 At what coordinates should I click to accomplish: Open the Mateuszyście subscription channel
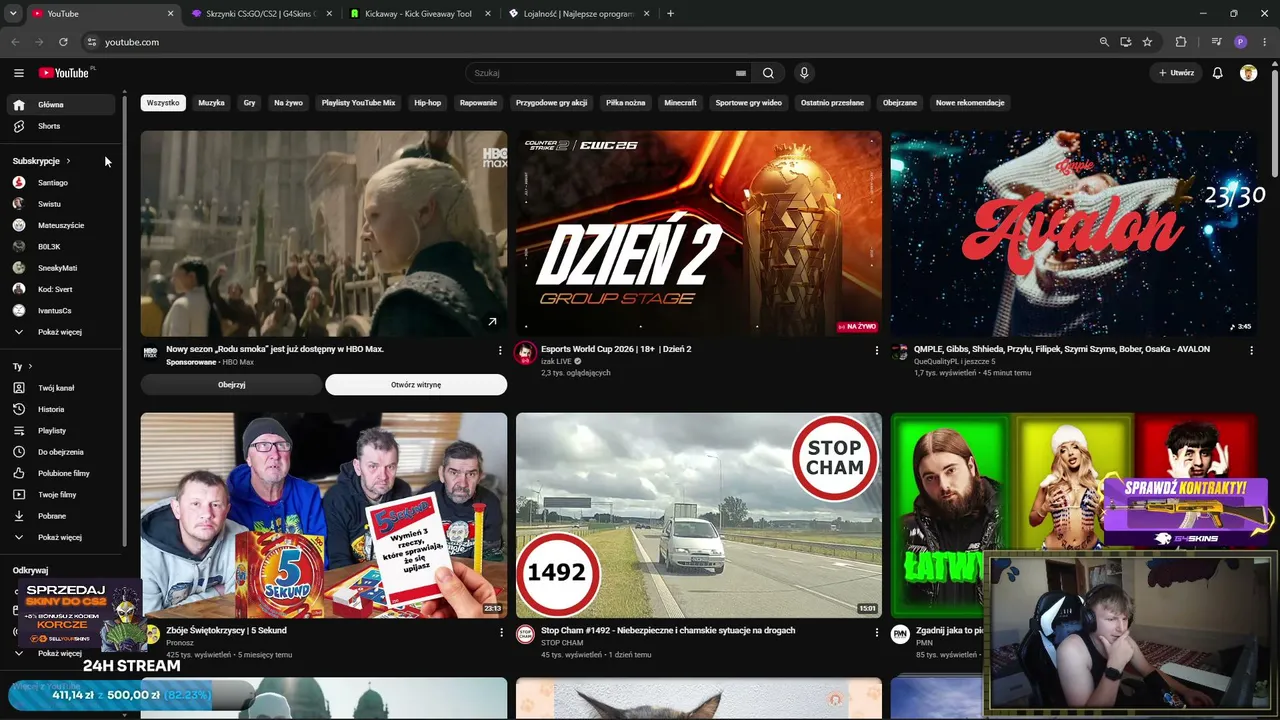pyautogui.click(x=61, y=226)
